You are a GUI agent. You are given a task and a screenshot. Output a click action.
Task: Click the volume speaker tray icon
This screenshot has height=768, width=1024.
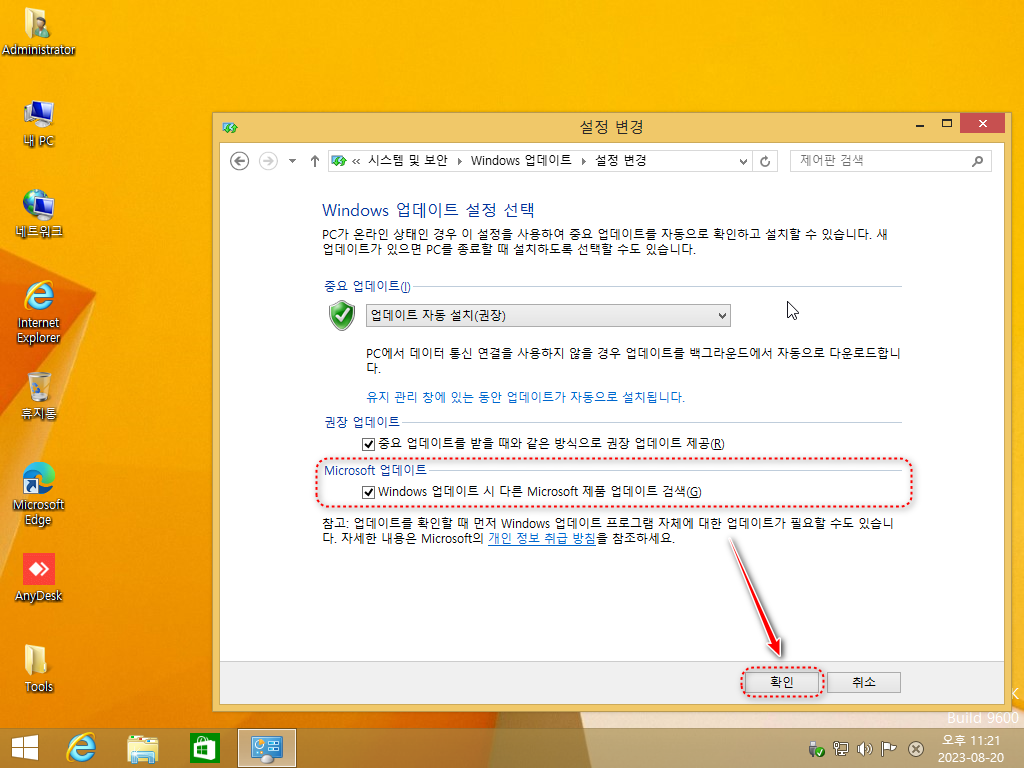[865, 749]
